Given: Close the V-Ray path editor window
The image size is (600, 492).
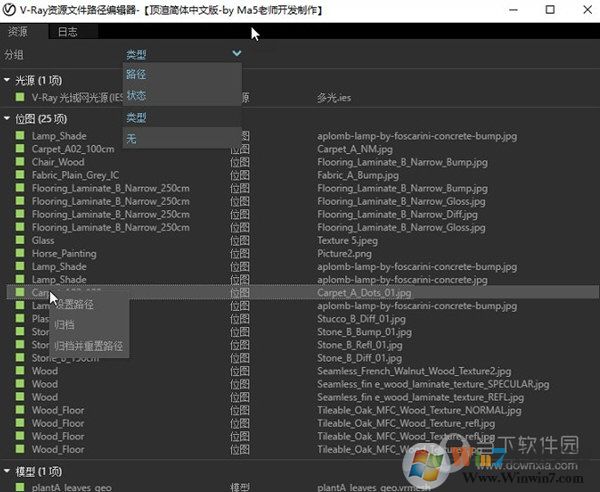Looking at the screenshot, I should click(588, 10).
